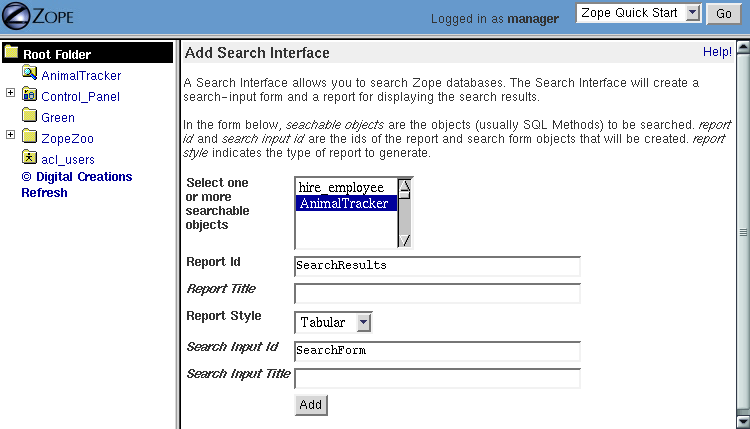
Task: Open the Zope Quick Start dropdown
Action: [x=694, y=12]
